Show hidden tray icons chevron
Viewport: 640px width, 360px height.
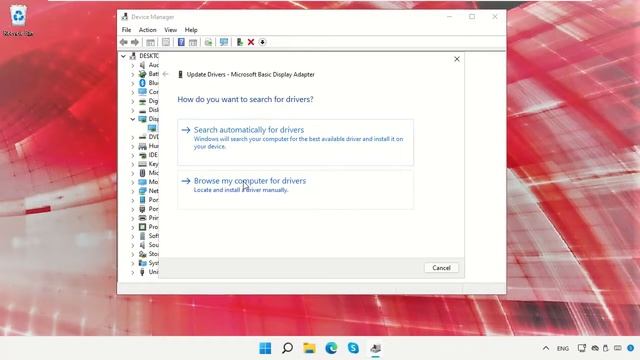[546, 348]
